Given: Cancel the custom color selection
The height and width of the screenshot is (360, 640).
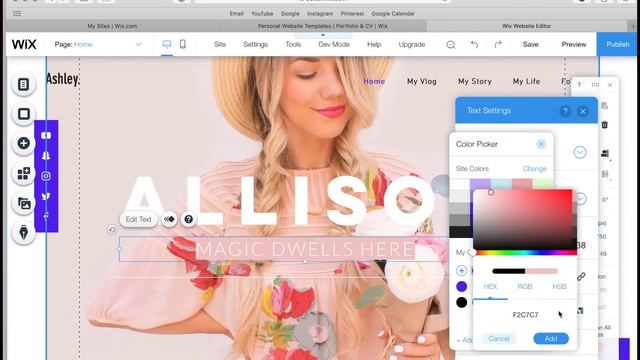Looking at the screenshot, I should tap(499, 338).
